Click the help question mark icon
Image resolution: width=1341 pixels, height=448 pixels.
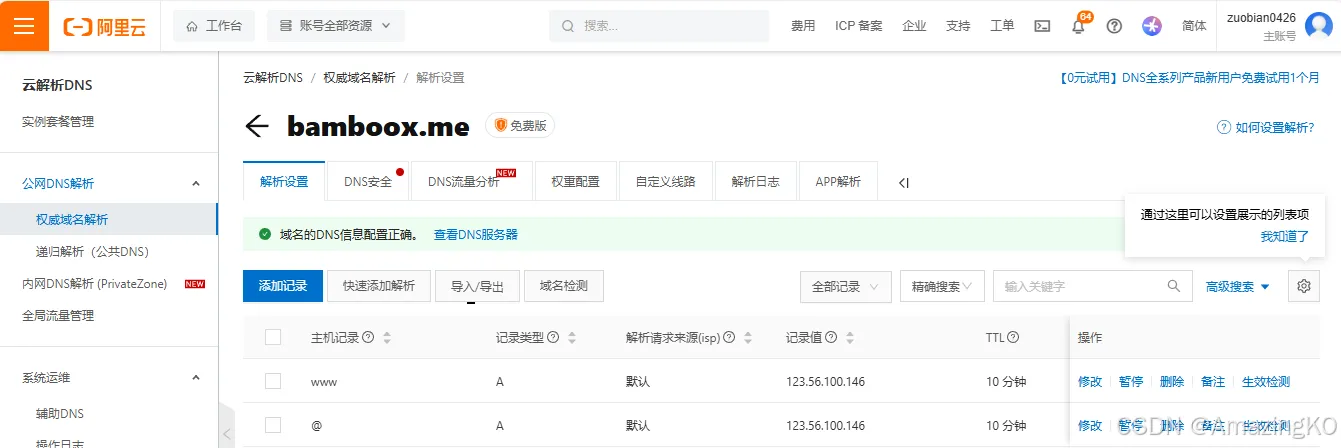click(1114, 26)
